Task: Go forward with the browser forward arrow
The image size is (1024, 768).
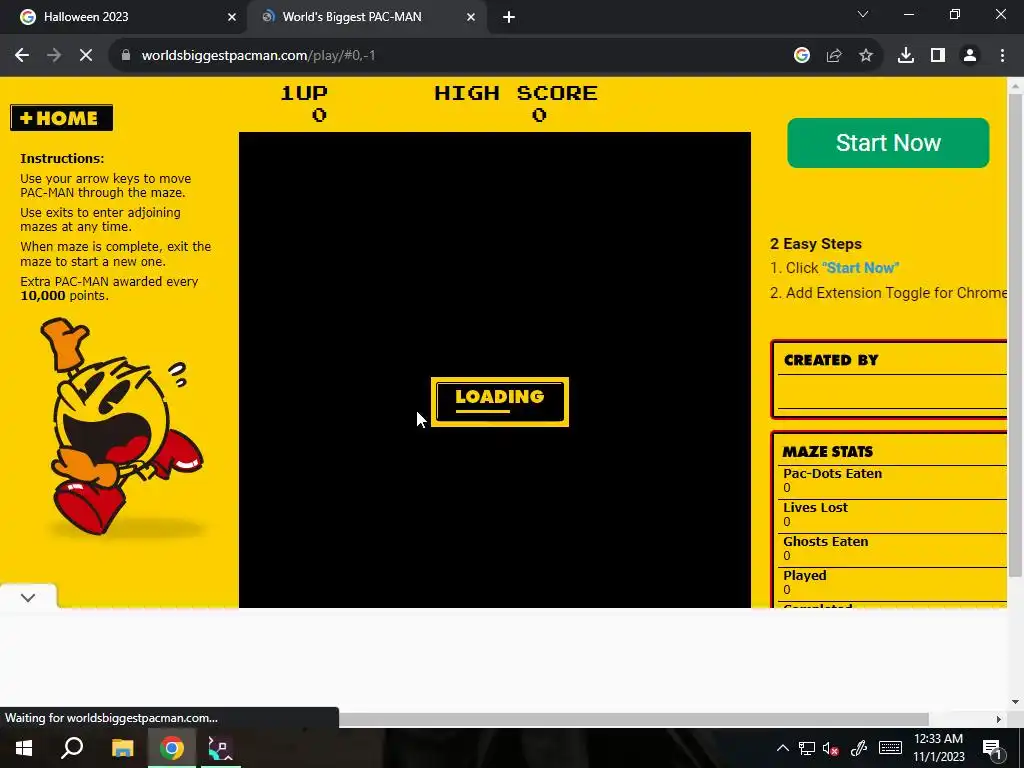Action: 54,56
